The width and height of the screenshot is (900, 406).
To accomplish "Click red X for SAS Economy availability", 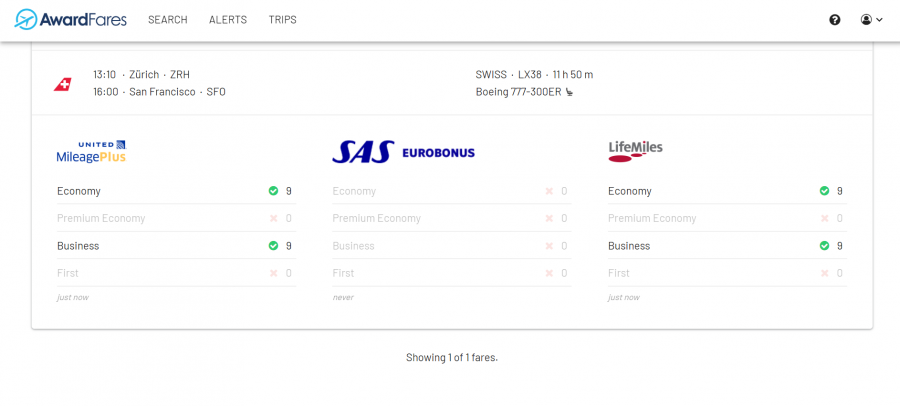I will [x=548, y=191].
